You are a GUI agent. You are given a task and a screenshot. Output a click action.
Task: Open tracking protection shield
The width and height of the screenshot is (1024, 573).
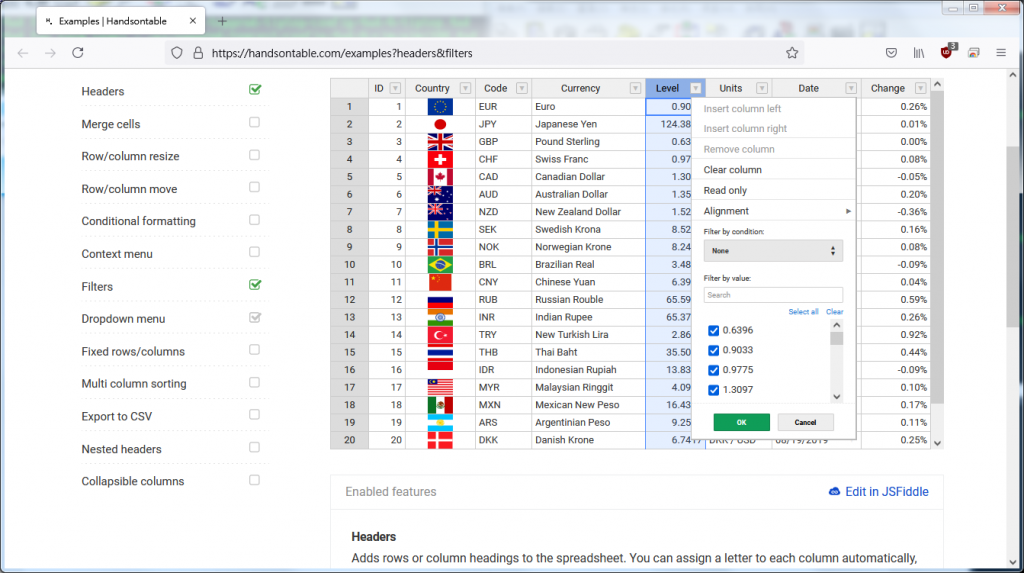[x=176, y=53]
